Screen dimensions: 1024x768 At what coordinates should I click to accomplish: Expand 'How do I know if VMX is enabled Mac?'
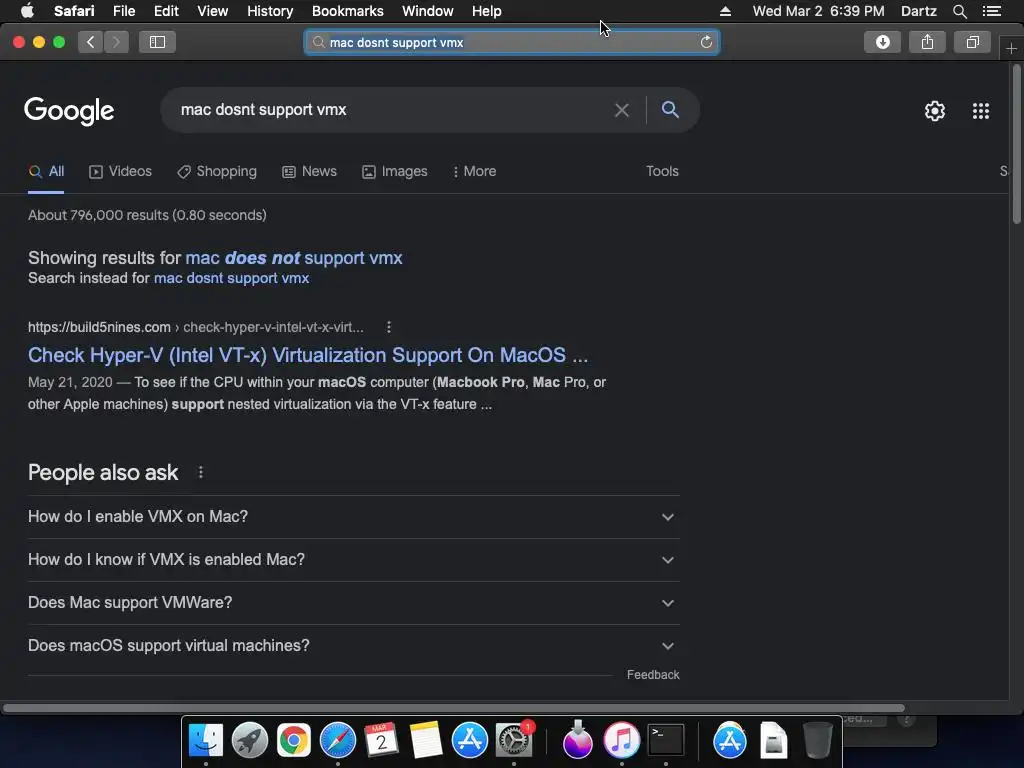[x=353, y=560]
